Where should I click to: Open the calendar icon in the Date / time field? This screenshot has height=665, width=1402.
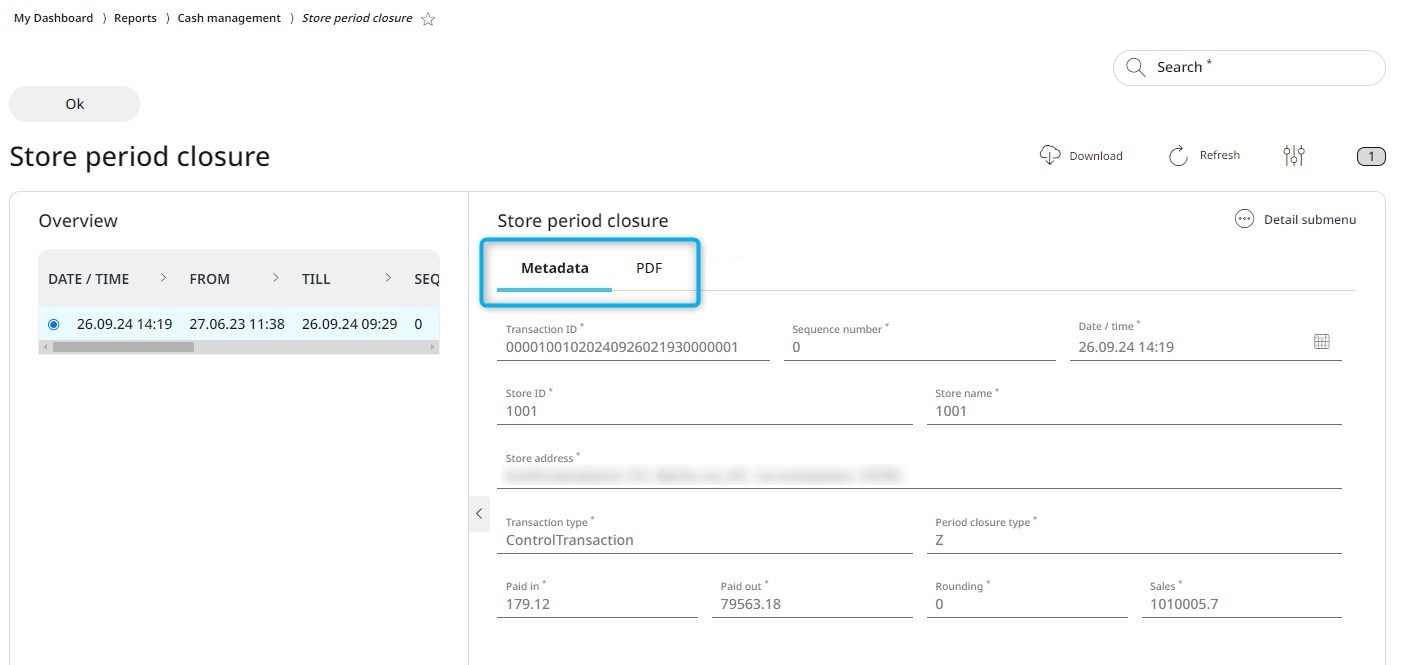(x=1321, y=342)
